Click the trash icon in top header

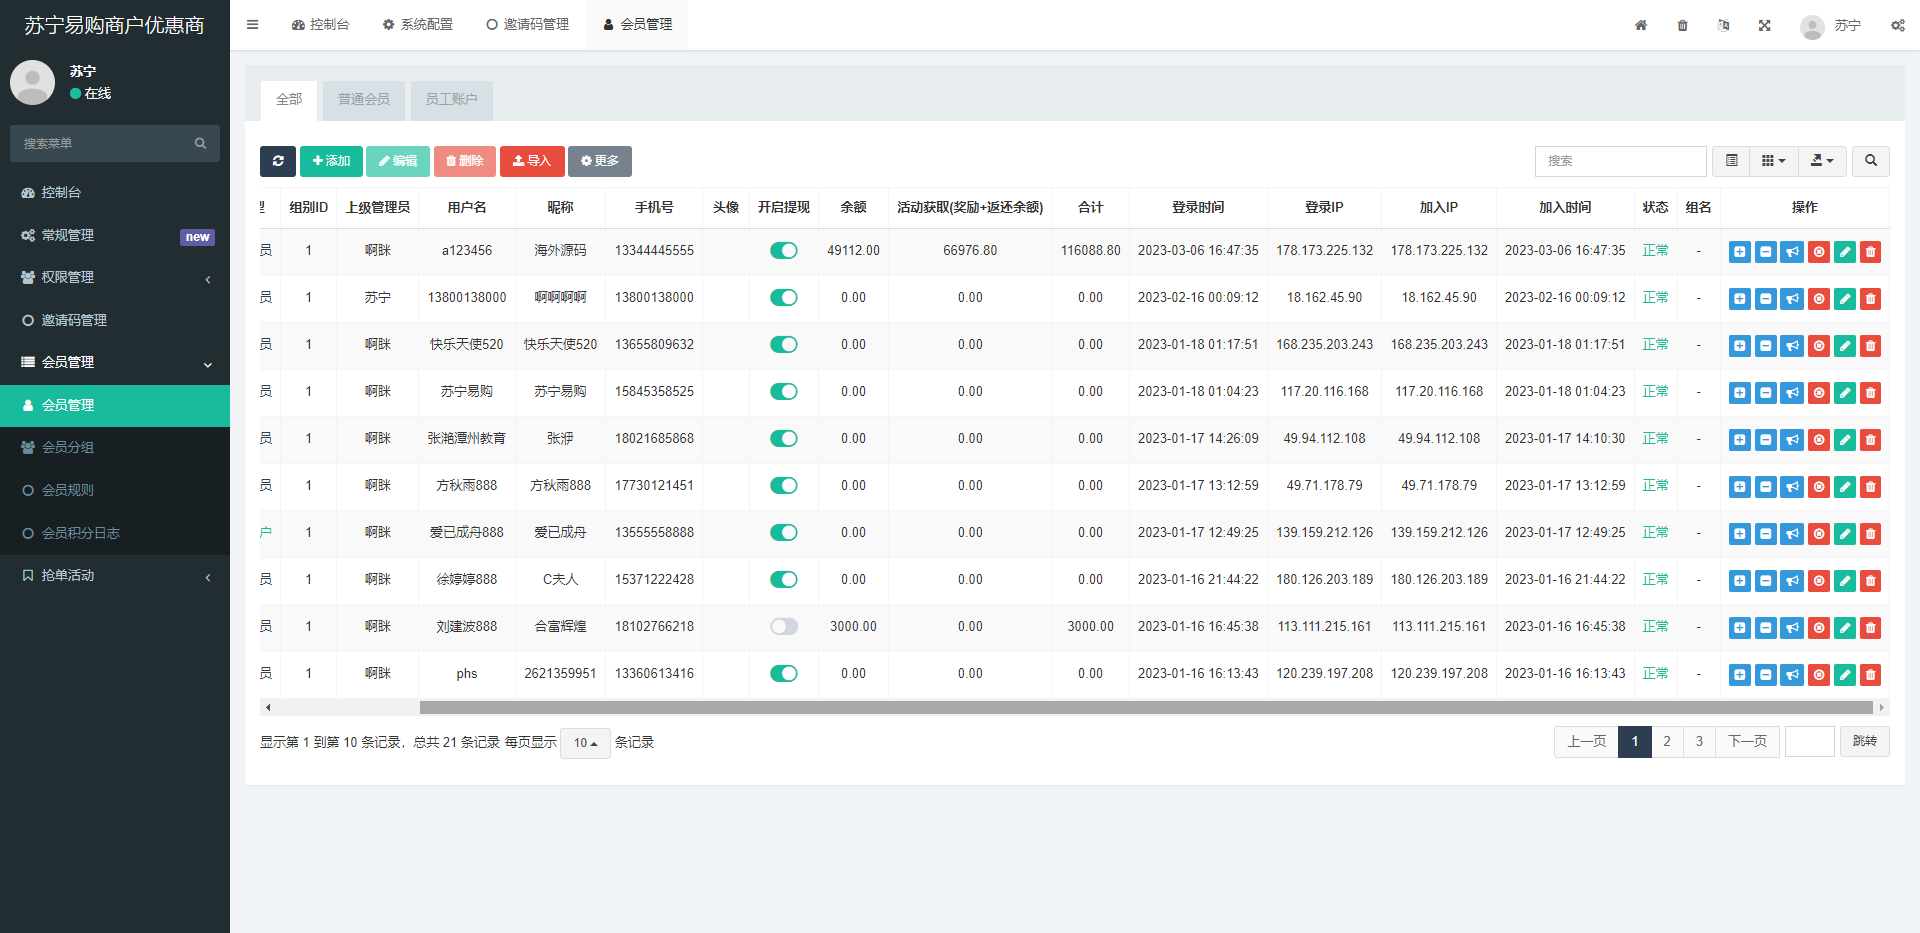point(1682,26)
